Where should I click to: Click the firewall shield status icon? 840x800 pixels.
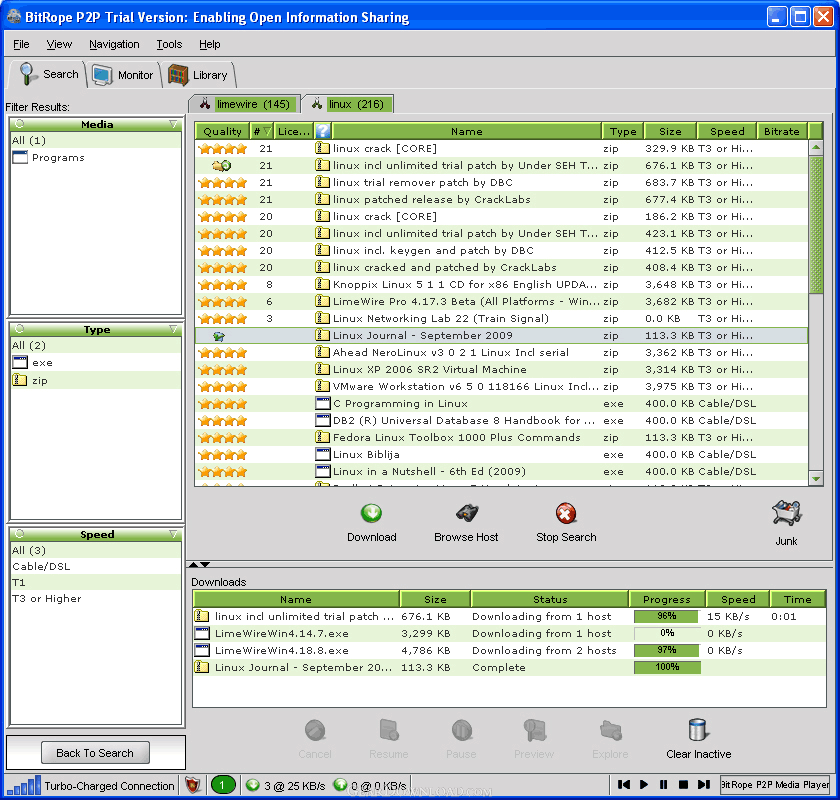coord(193,786)
